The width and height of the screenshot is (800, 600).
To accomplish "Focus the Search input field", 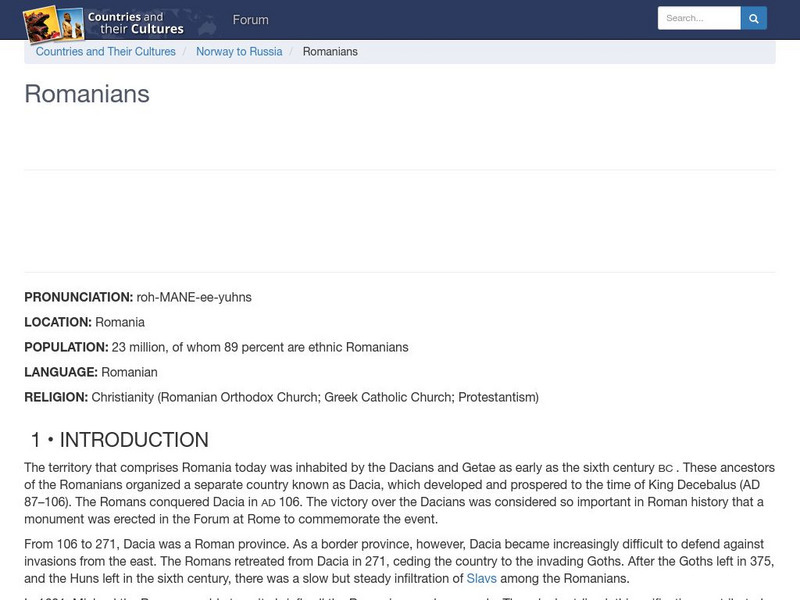I will click(x=699, y=18).
